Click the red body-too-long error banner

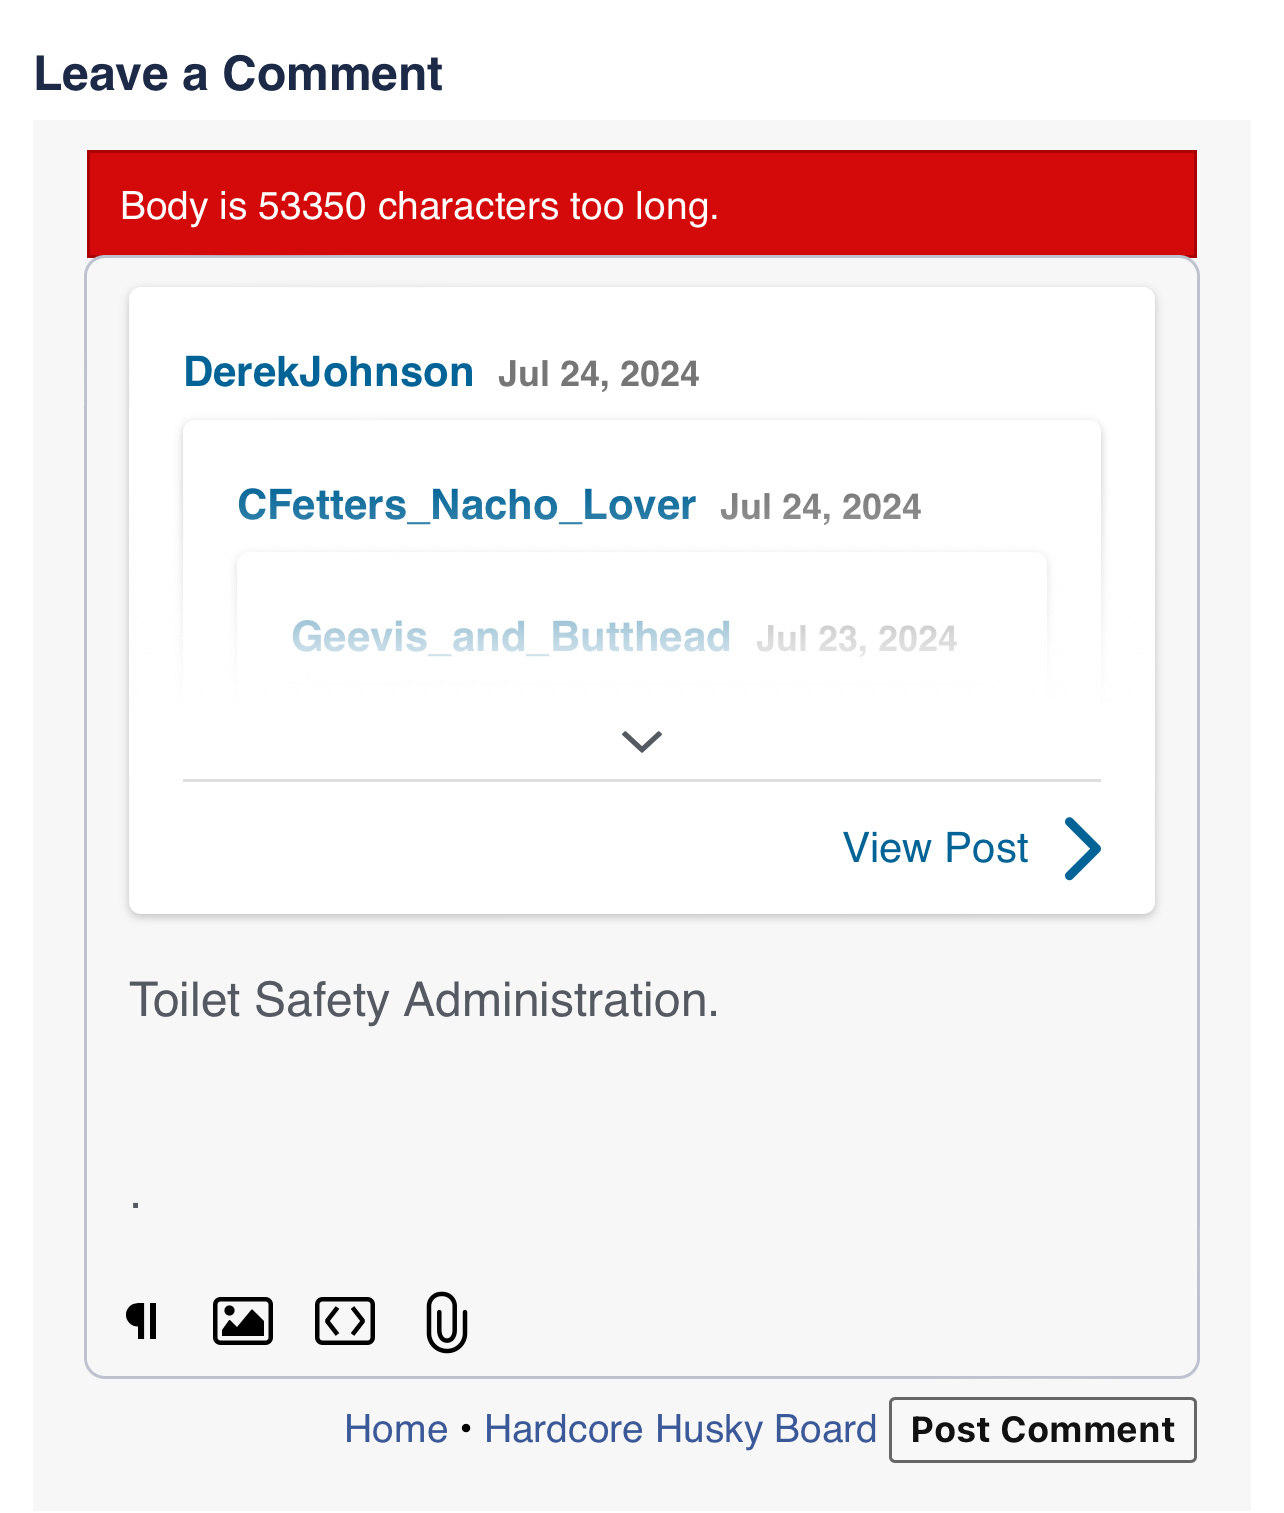click(642, 205)
